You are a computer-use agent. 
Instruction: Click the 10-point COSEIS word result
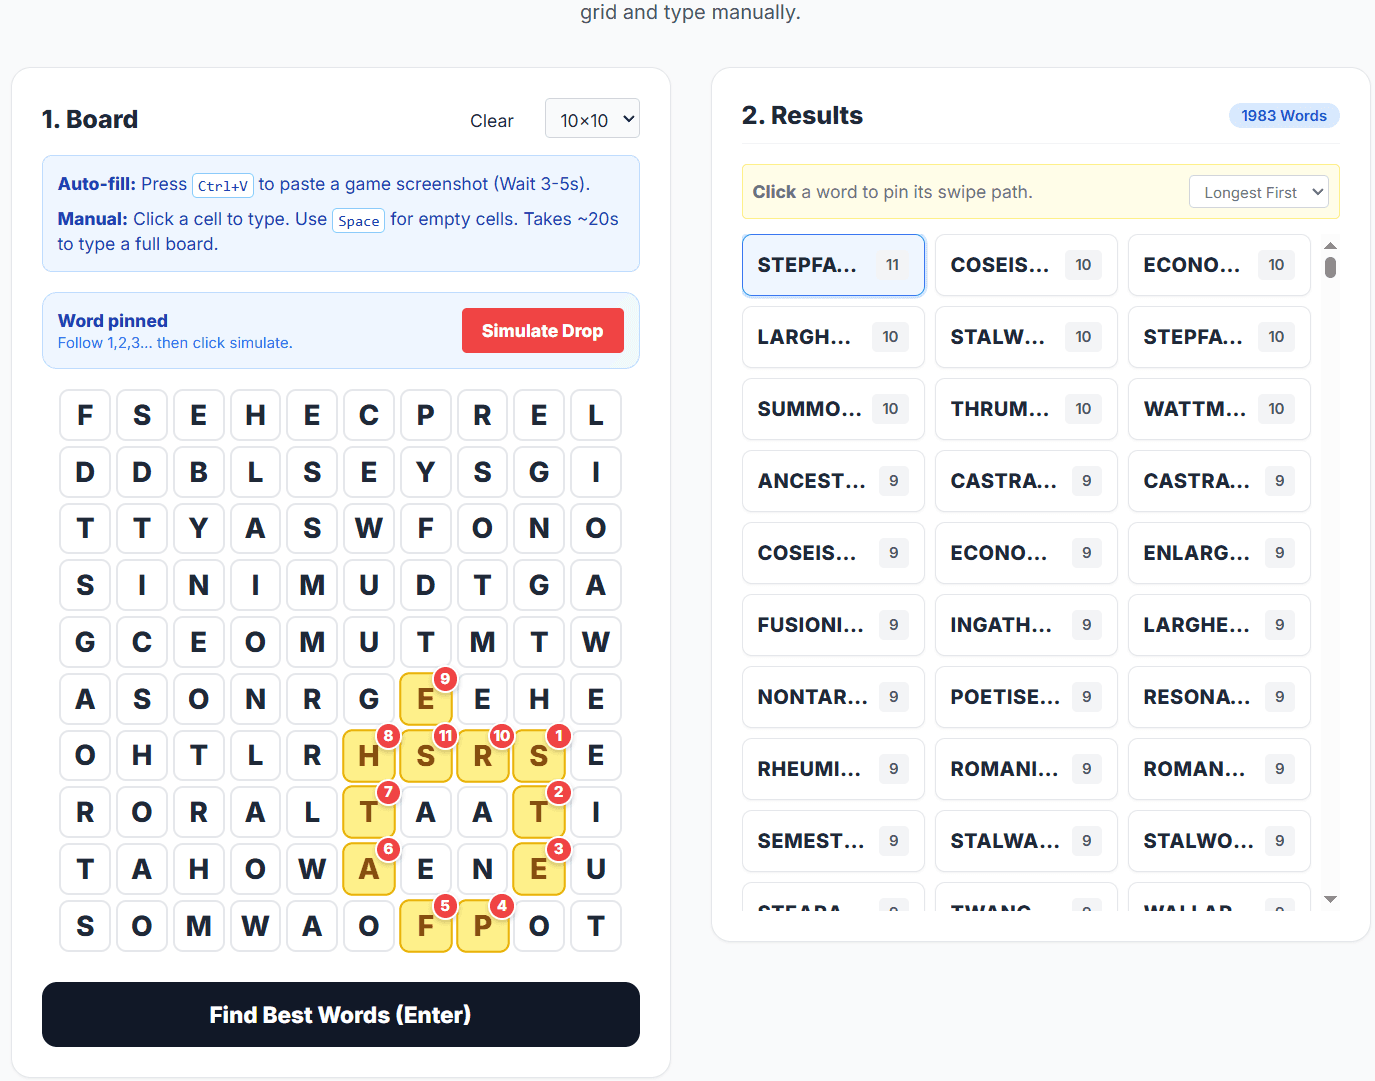(1025, 264)
